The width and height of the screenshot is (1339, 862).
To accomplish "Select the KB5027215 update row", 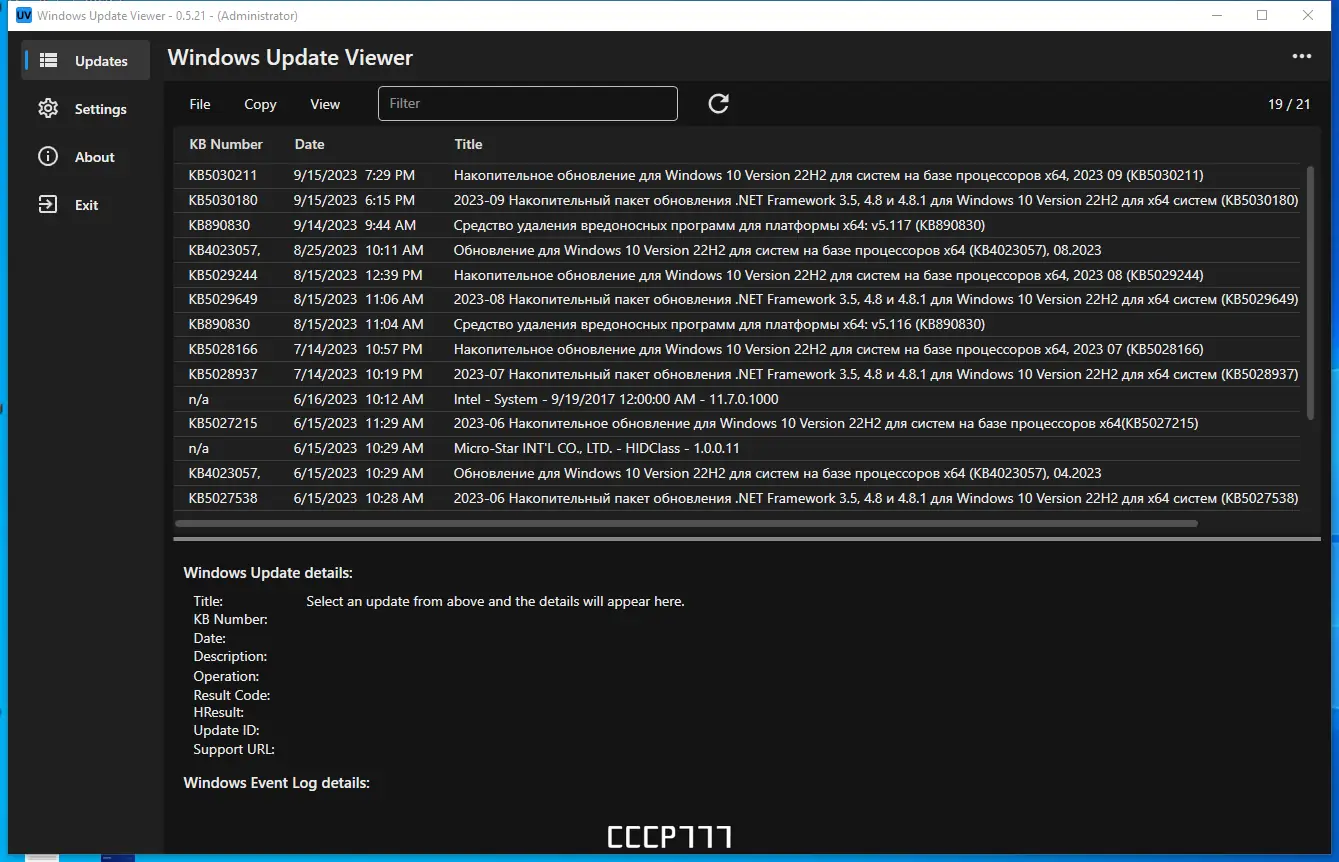I will pyautogui.click(x=738, y=423).
